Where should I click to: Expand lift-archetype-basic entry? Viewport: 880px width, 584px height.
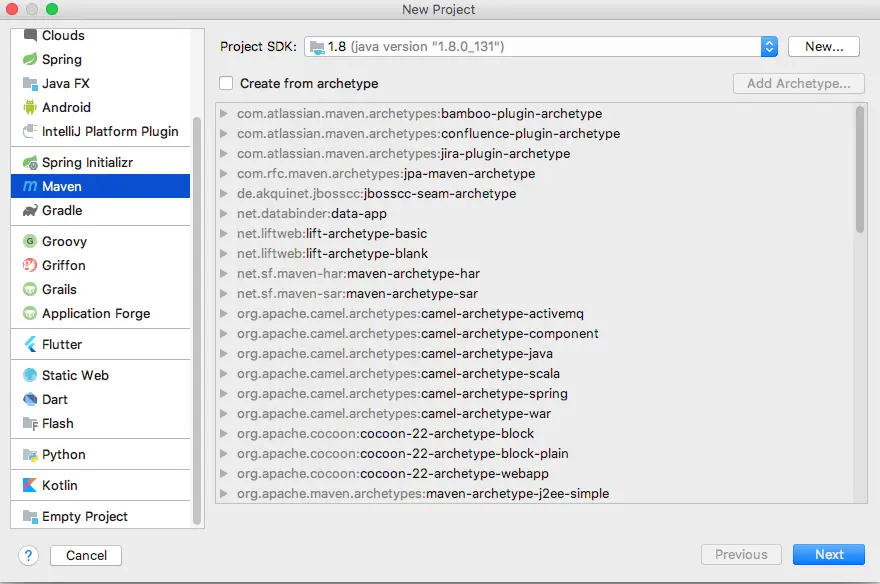click(x=223, y=233)
